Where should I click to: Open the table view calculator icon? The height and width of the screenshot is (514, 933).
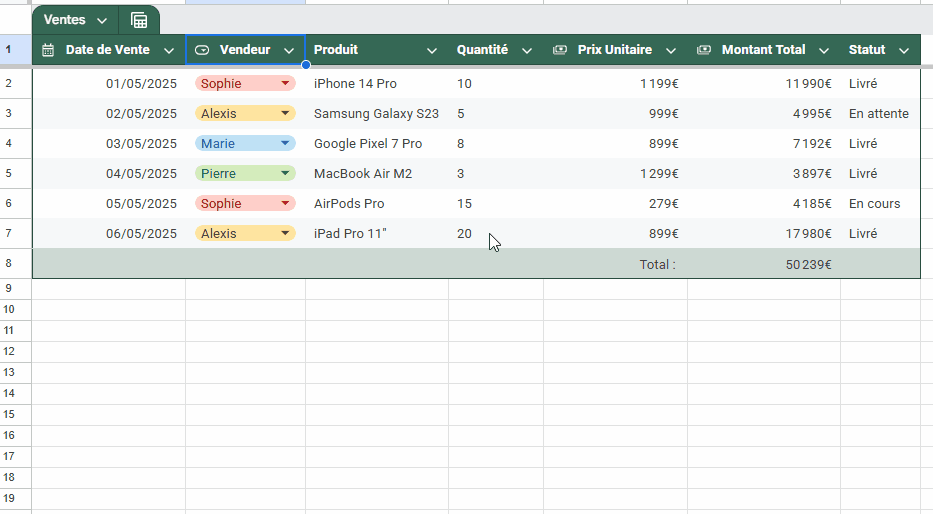139,20
